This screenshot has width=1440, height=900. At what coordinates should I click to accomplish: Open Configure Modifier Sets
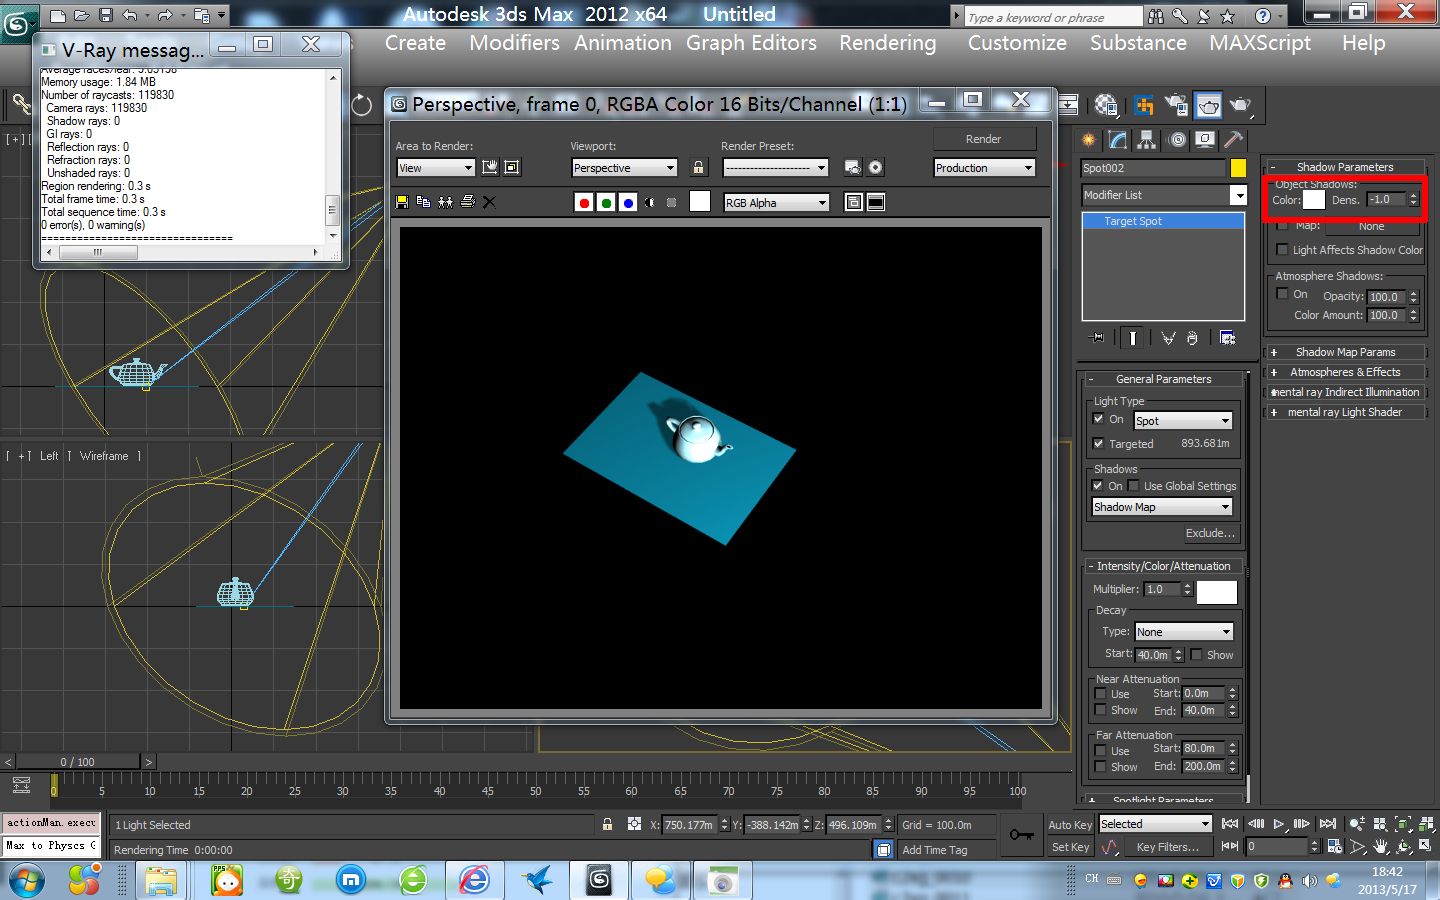[x=1229, y=338]
